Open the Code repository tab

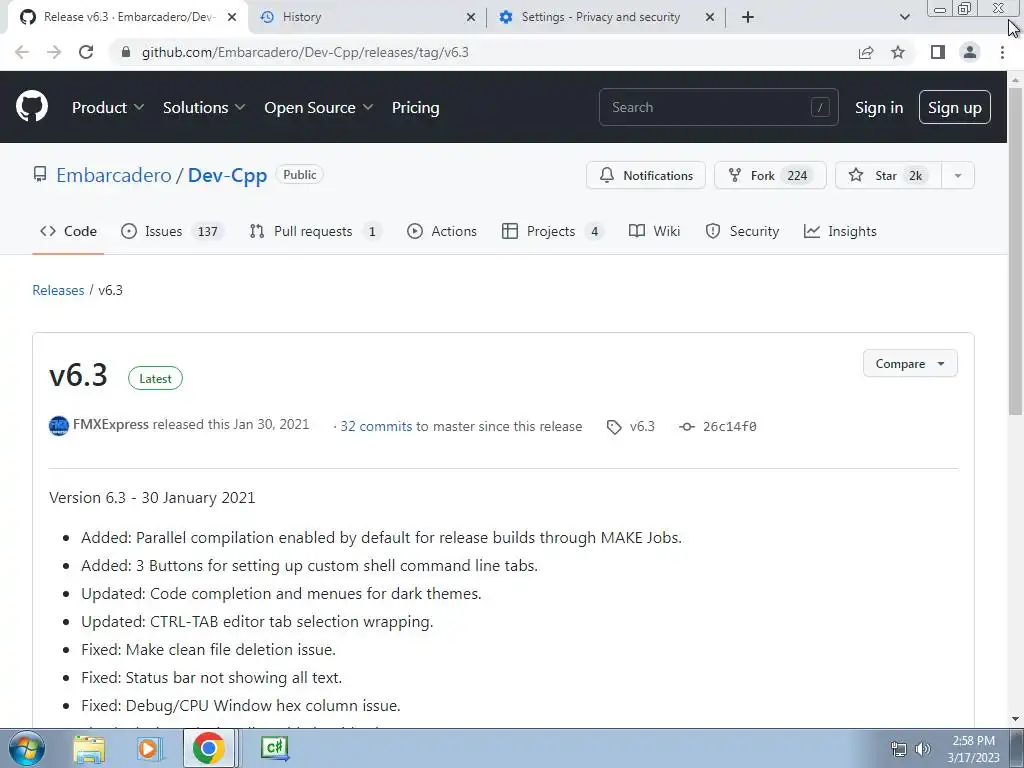click(68, 231)
